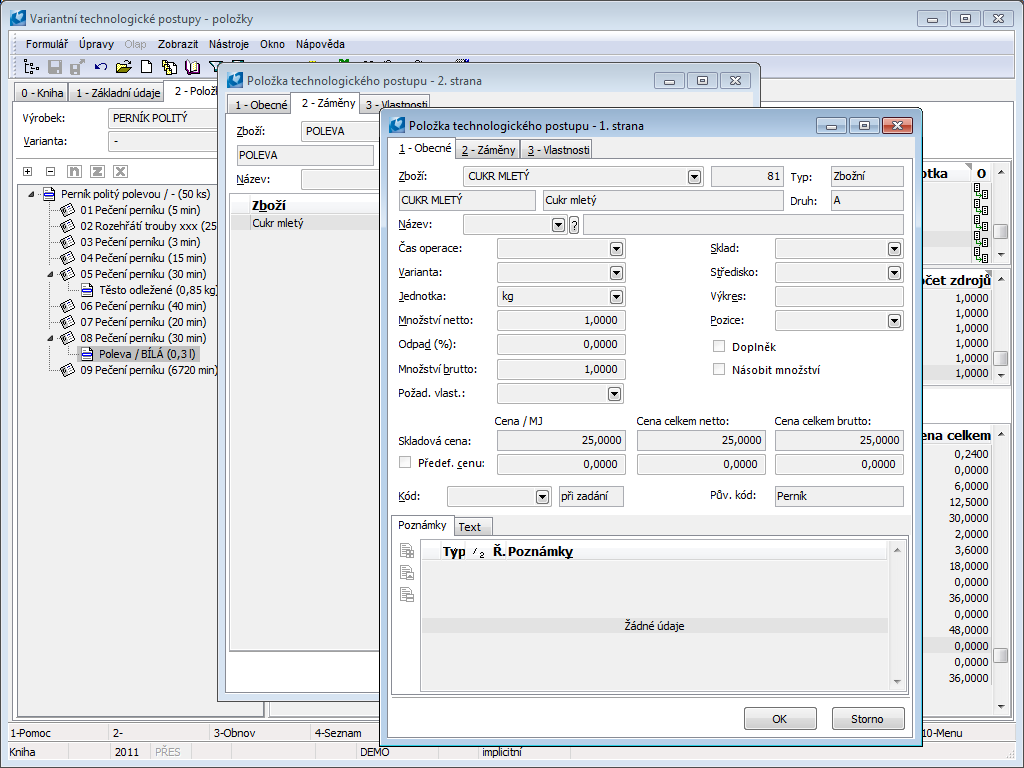Viewport: 1024px width, 768px height.
Task: Click the undo arrow toolbar icon
Action: pos(101,67)
